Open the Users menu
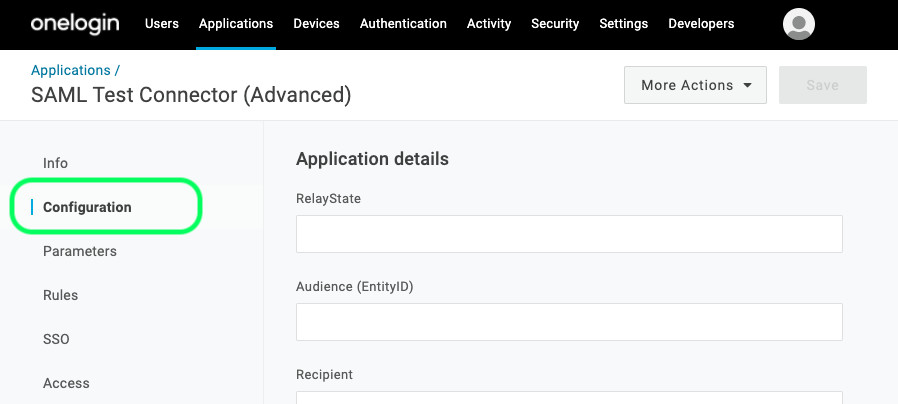The width and height of the screenshot is (898, 404). [162, 24]
